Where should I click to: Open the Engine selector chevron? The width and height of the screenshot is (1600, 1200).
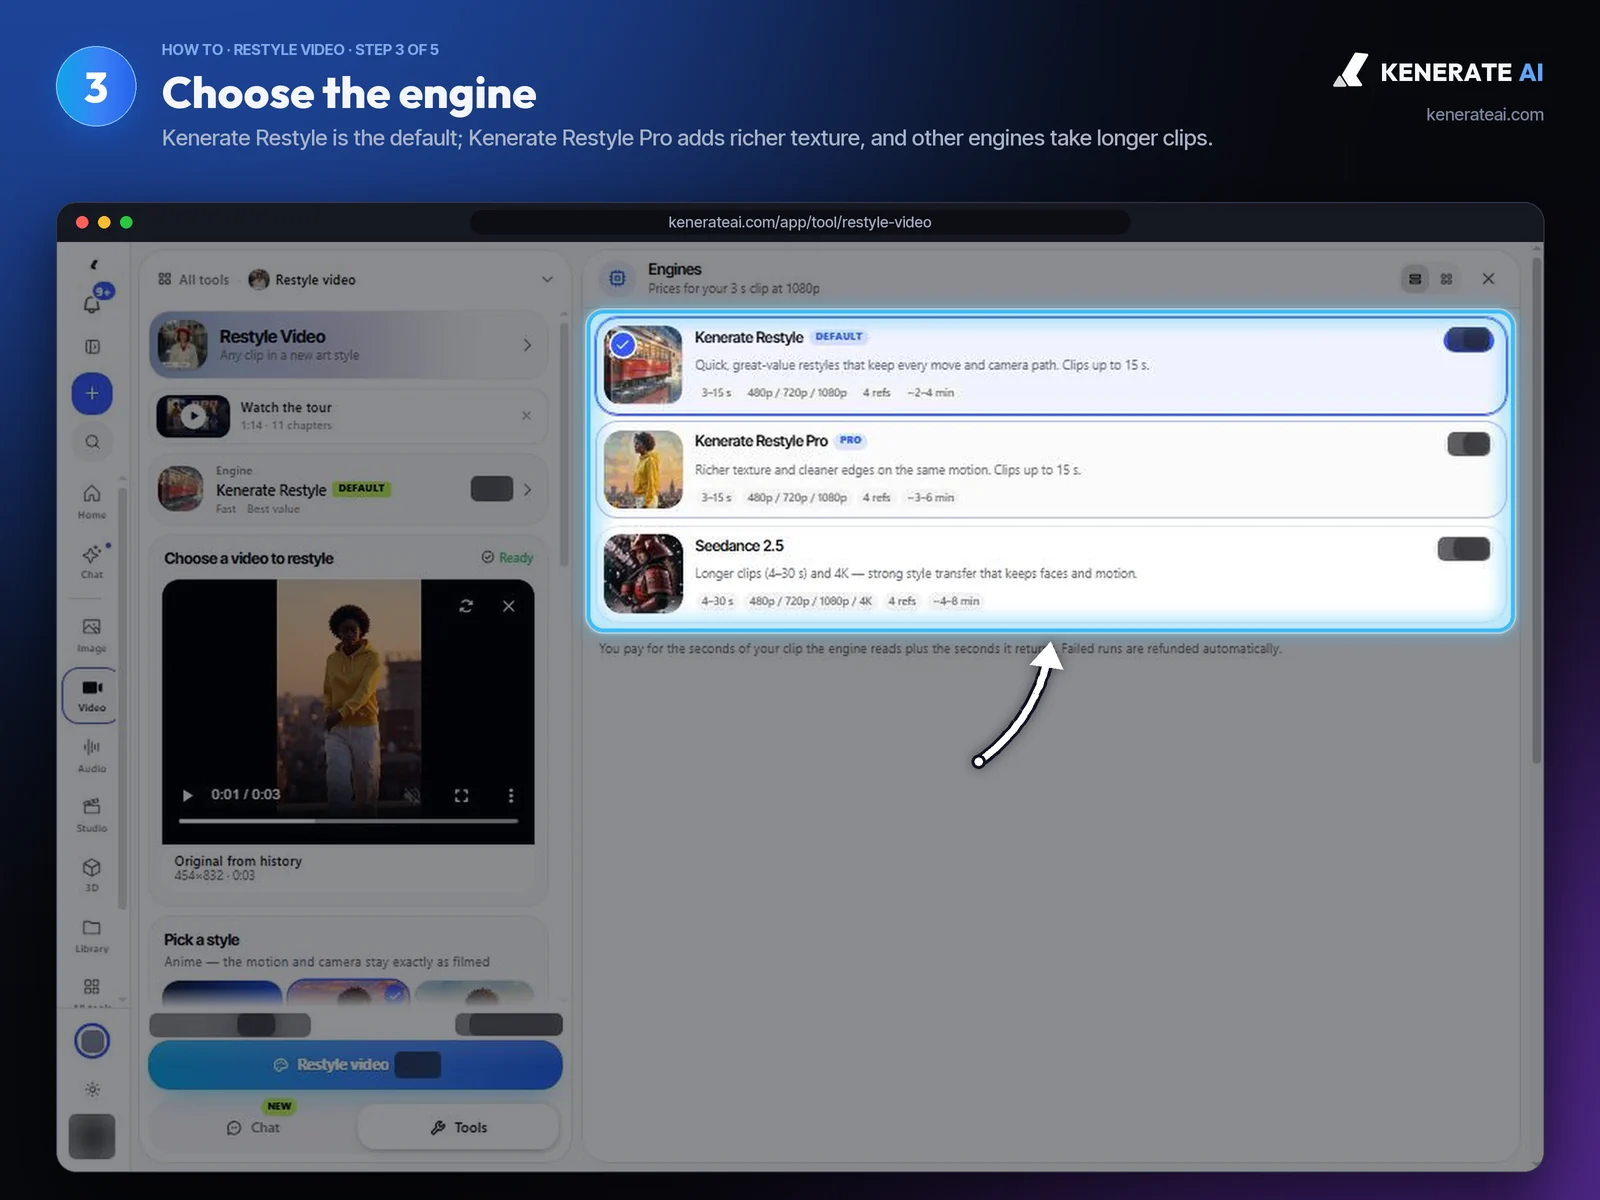point(527,489)
